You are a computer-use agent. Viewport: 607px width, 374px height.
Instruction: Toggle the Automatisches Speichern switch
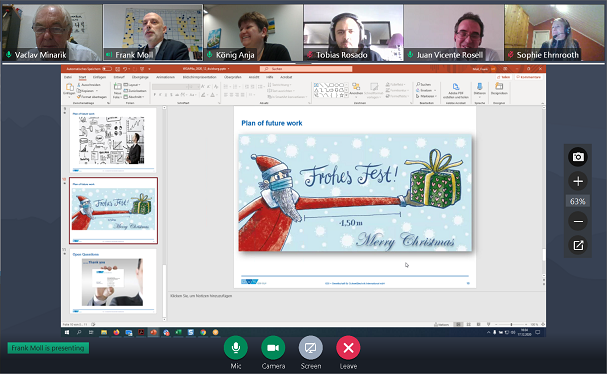[x=107, y=69]
